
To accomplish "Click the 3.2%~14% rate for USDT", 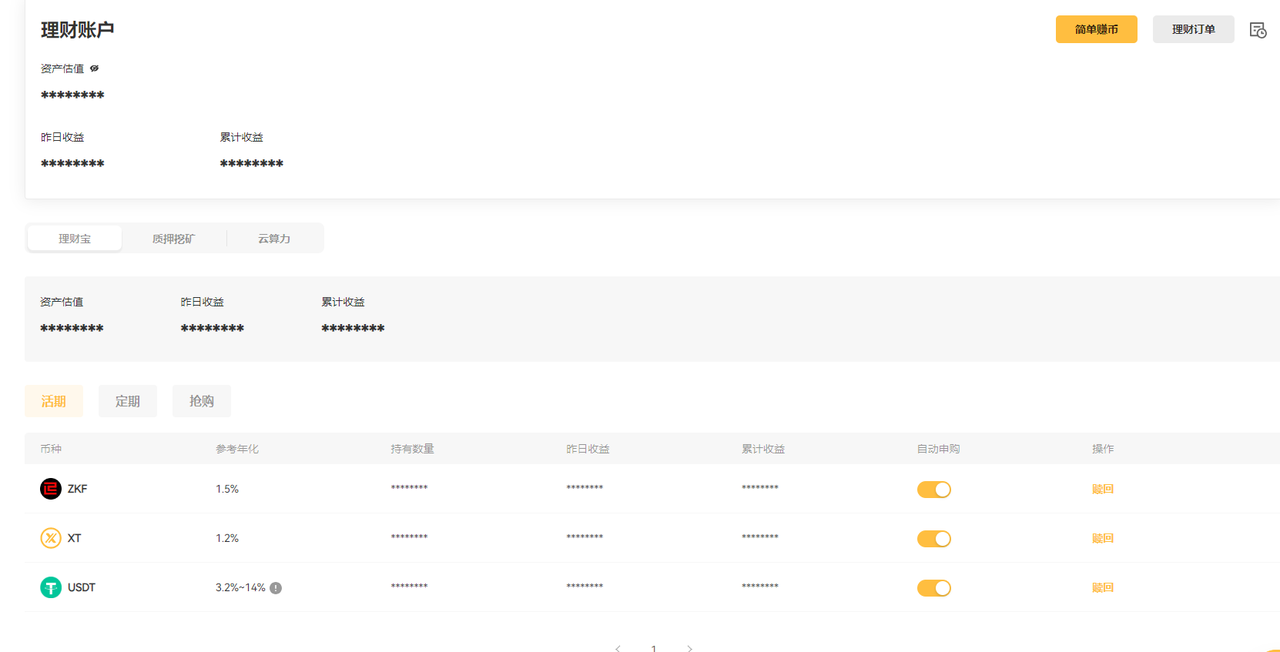I will coord(241,588).
